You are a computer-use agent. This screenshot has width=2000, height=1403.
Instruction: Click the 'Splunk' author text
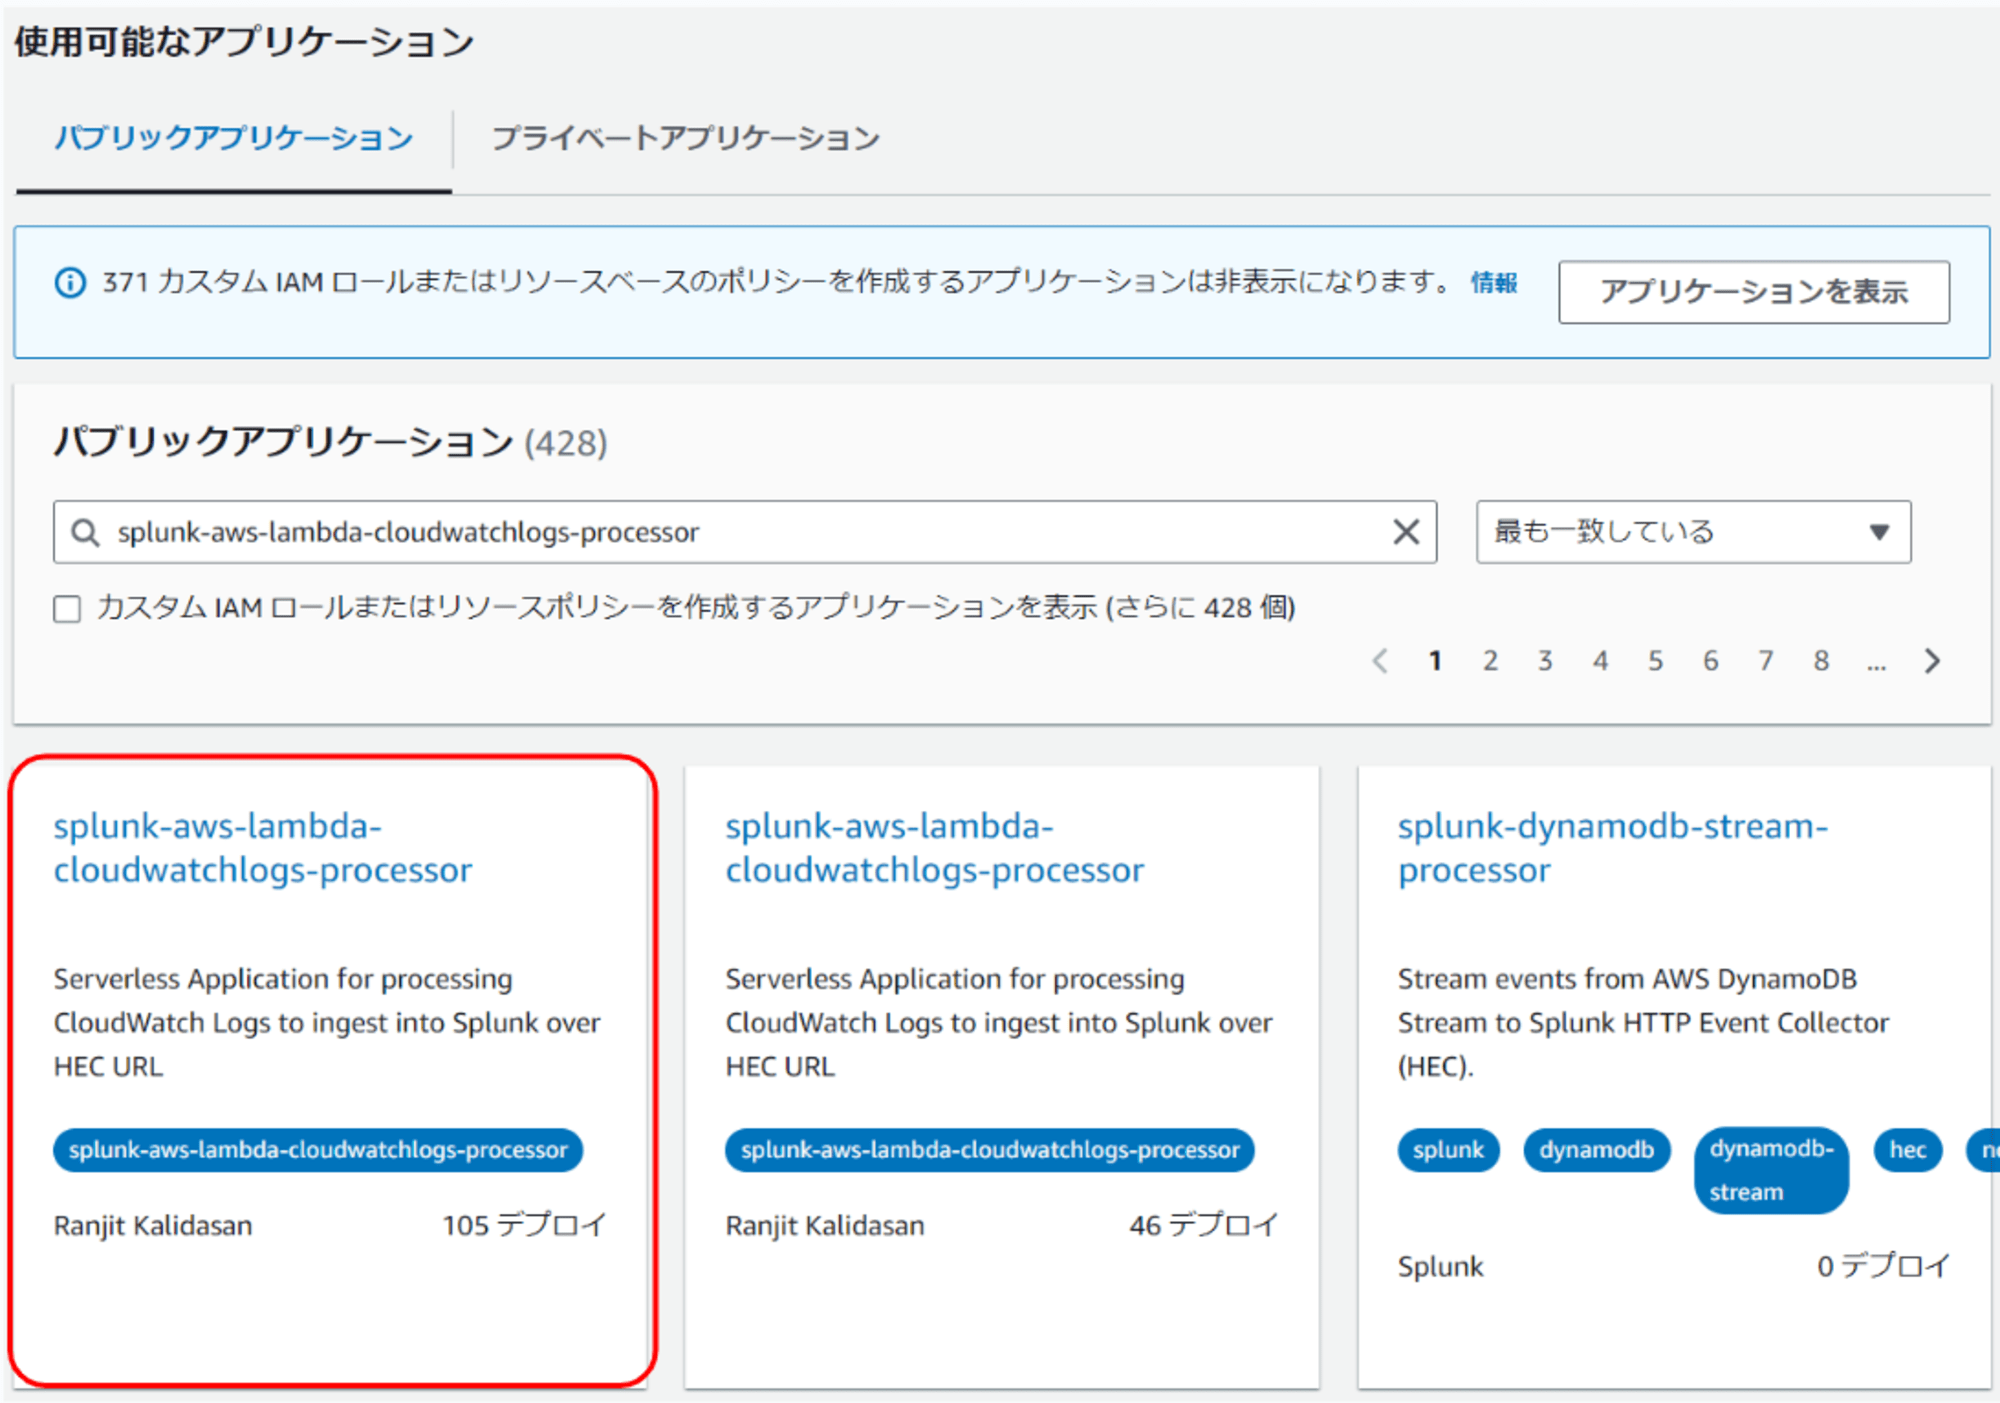(x=1440, y=1267)
